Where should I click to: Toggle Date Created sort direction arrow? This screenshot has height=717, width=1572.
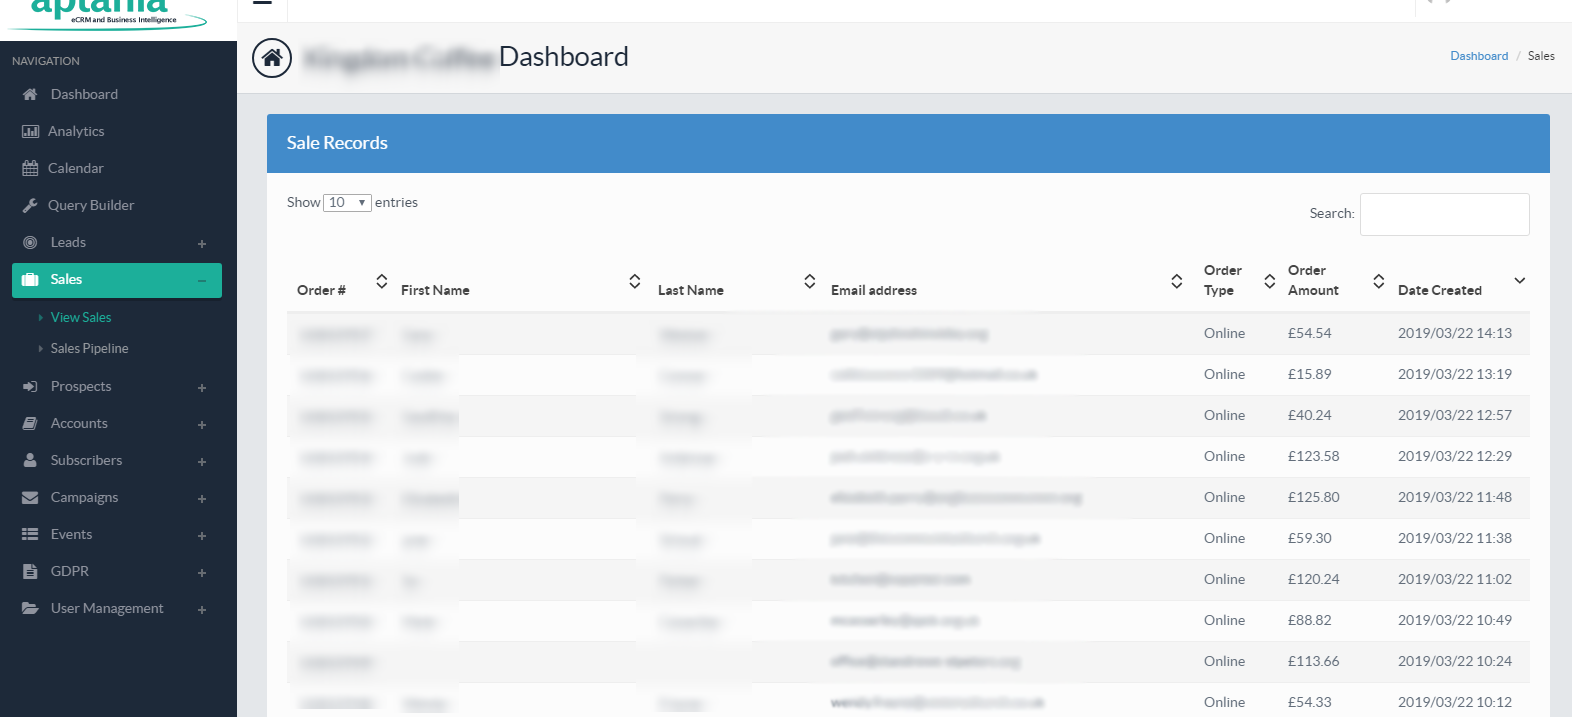pos(1519,281)
